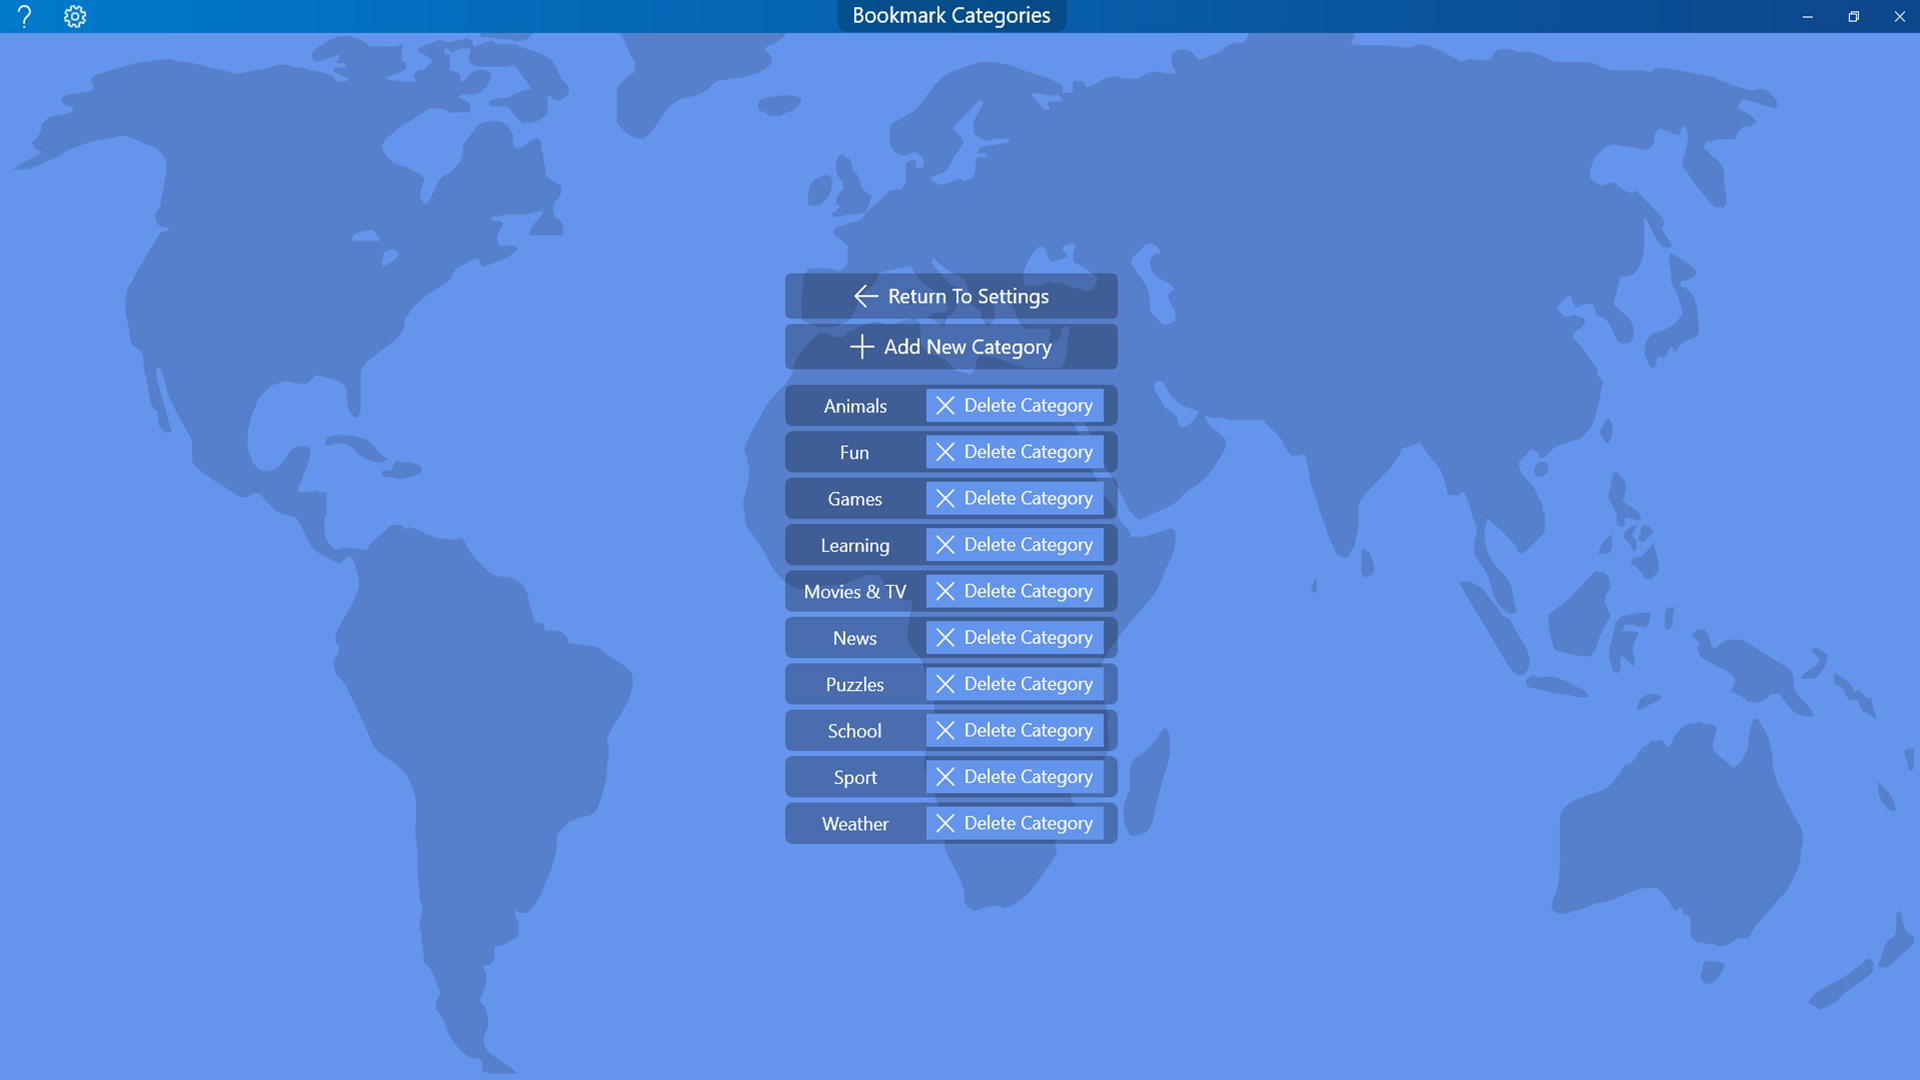This screenshot has height=1080, width=1920.
Task: Delete the News category
Action: [1014, 638]
